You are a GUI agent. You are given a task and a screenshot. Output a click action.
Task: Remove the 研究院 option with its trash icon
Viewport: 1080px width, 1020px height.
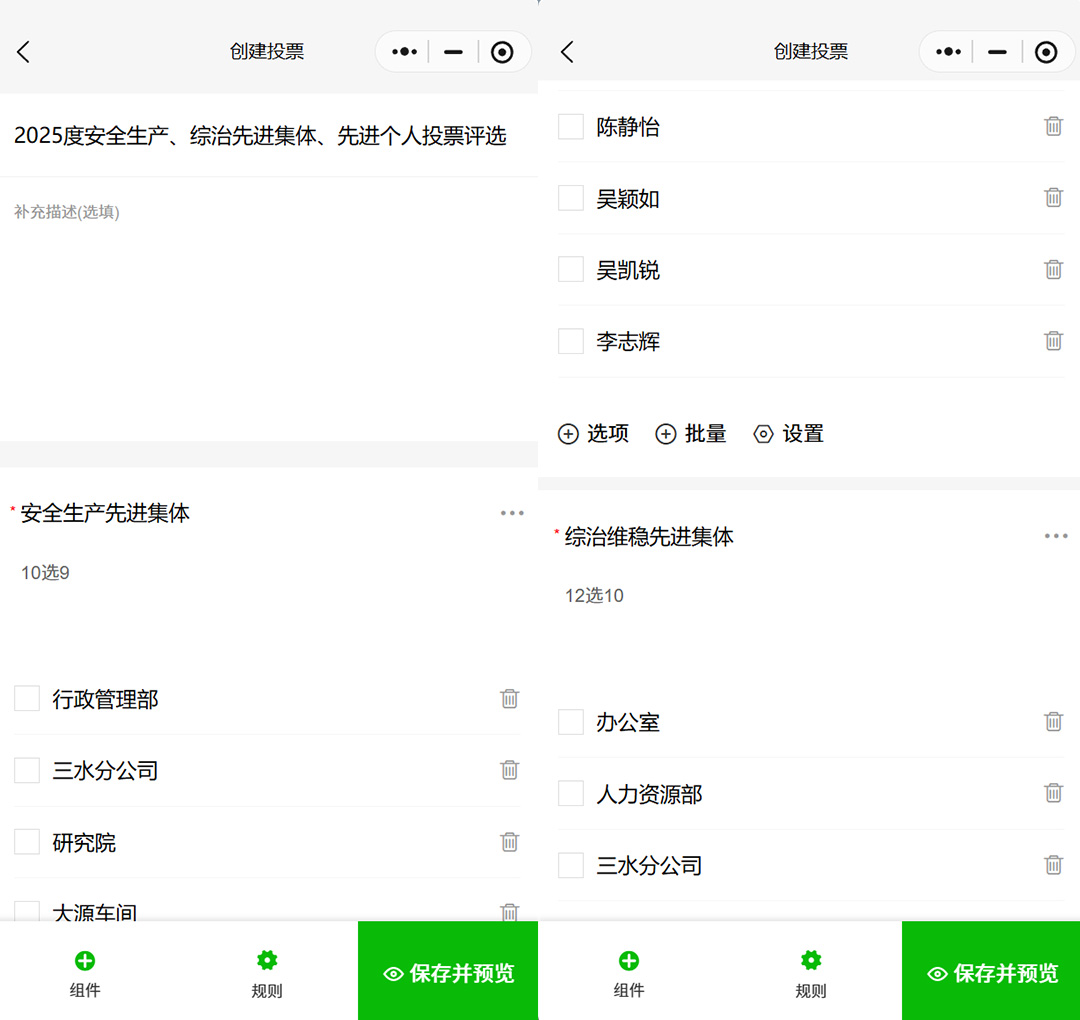[x=509, y=842]
